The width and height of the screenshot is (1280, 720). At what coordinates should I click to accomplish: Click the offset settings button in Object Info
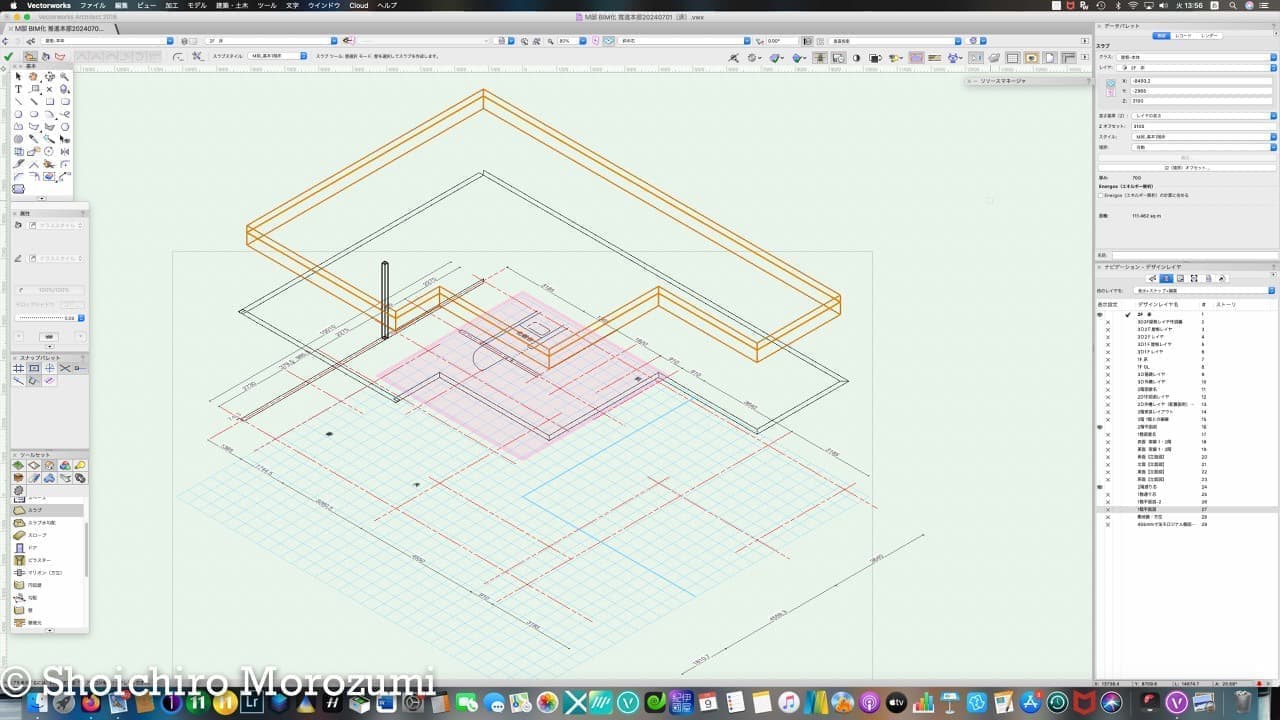[x=1186, y=167]
